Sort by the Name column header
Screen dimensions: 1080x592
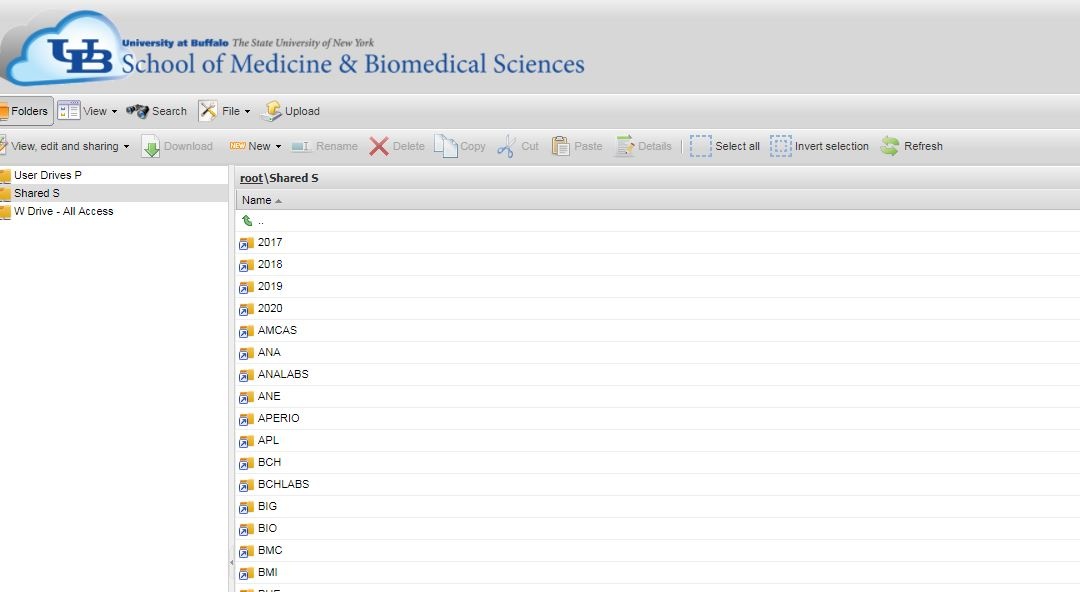click(257, 200)
